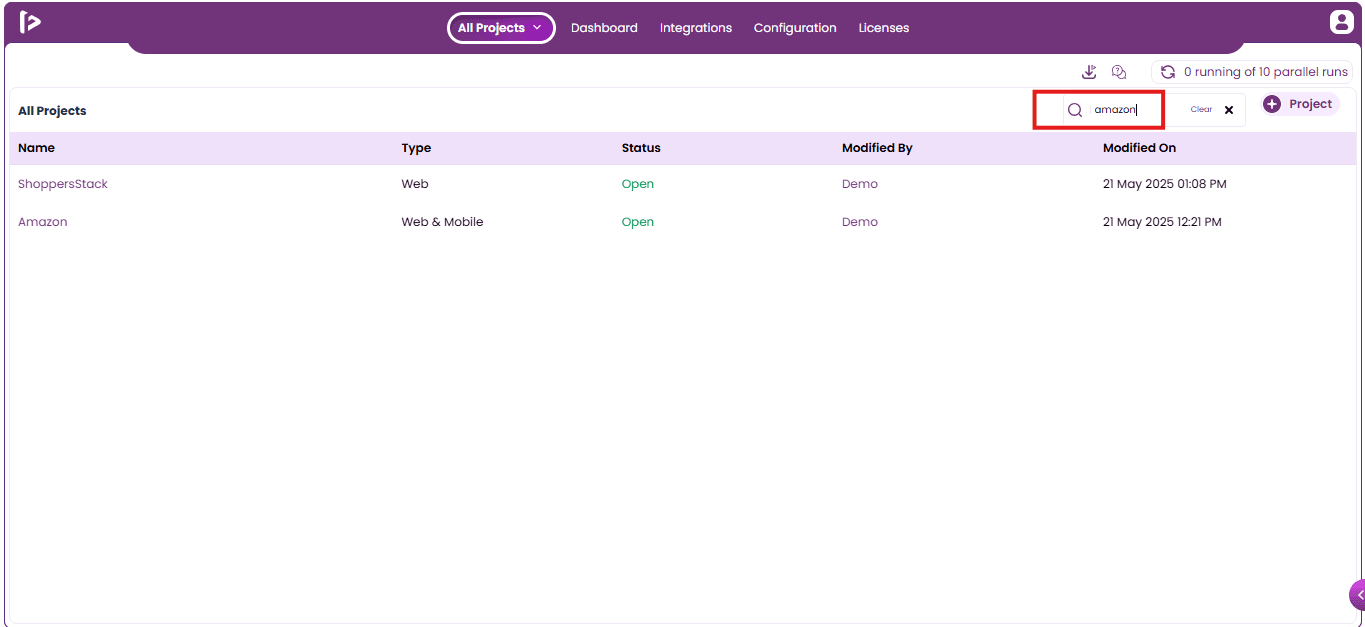Click Demo in the Amazon row
Viewport: 1365px width, 627px height.
[860, 222]
